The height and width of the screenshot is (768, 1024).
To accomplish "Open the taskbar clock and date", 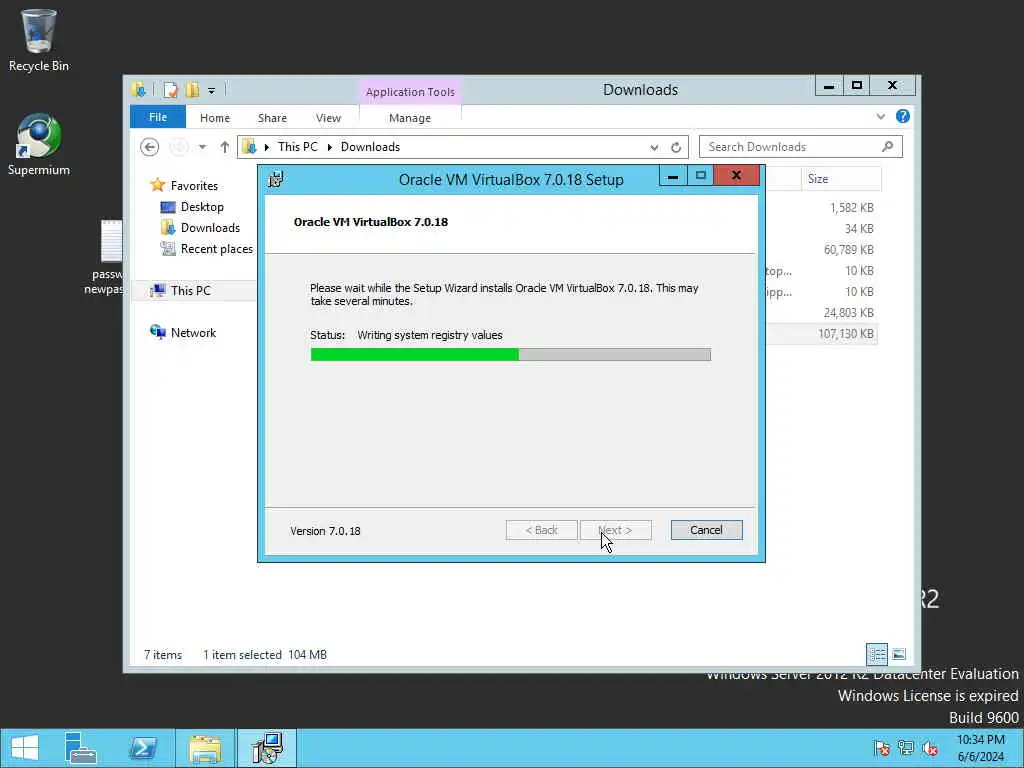I will click(980, 748).
